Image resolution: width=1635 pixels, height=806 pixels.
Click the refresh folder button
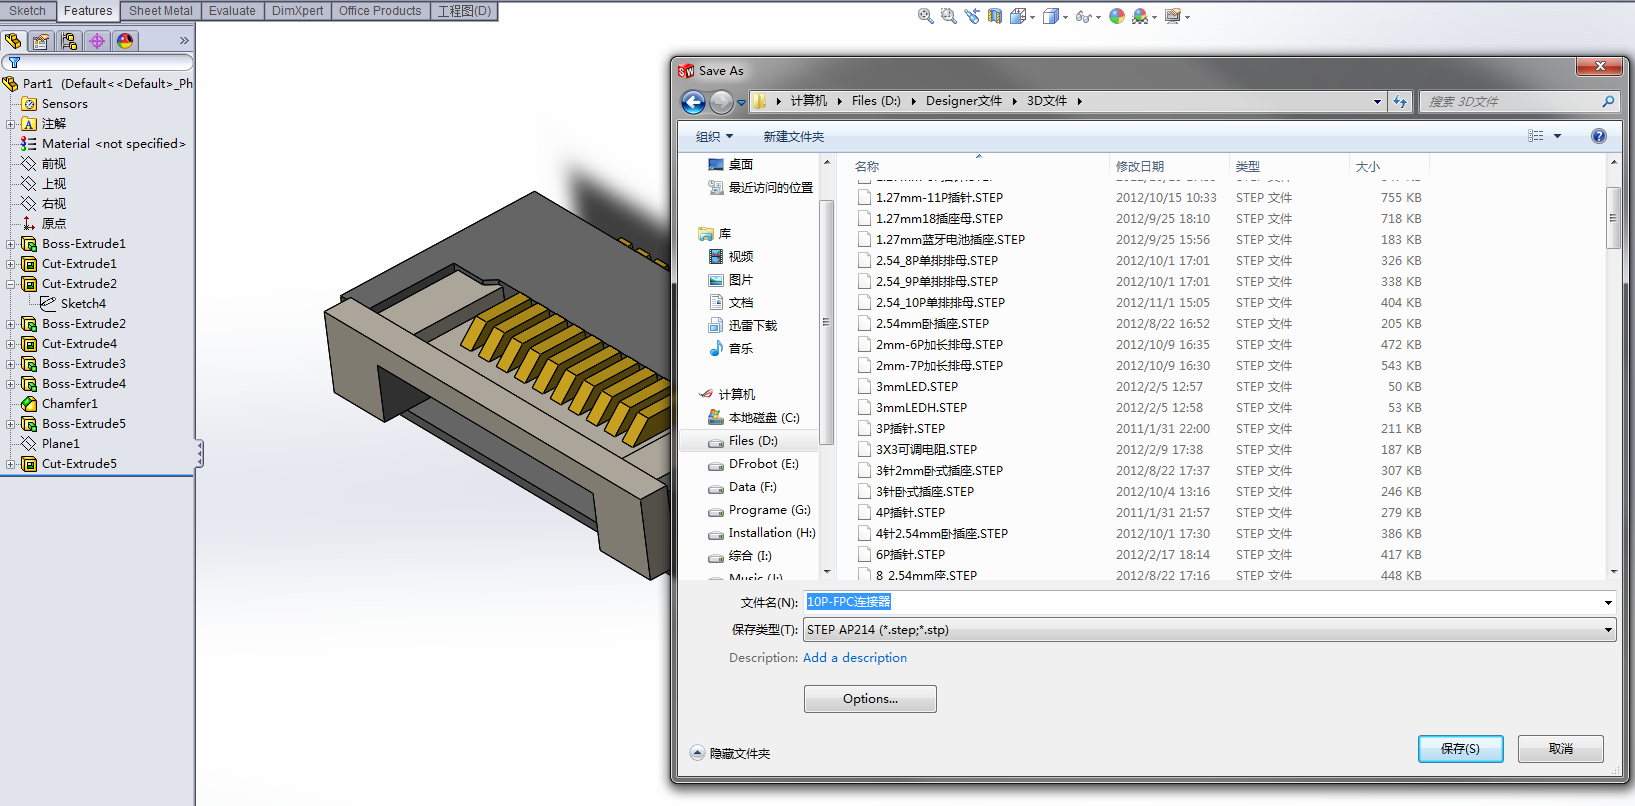(x=1400, y=101)
